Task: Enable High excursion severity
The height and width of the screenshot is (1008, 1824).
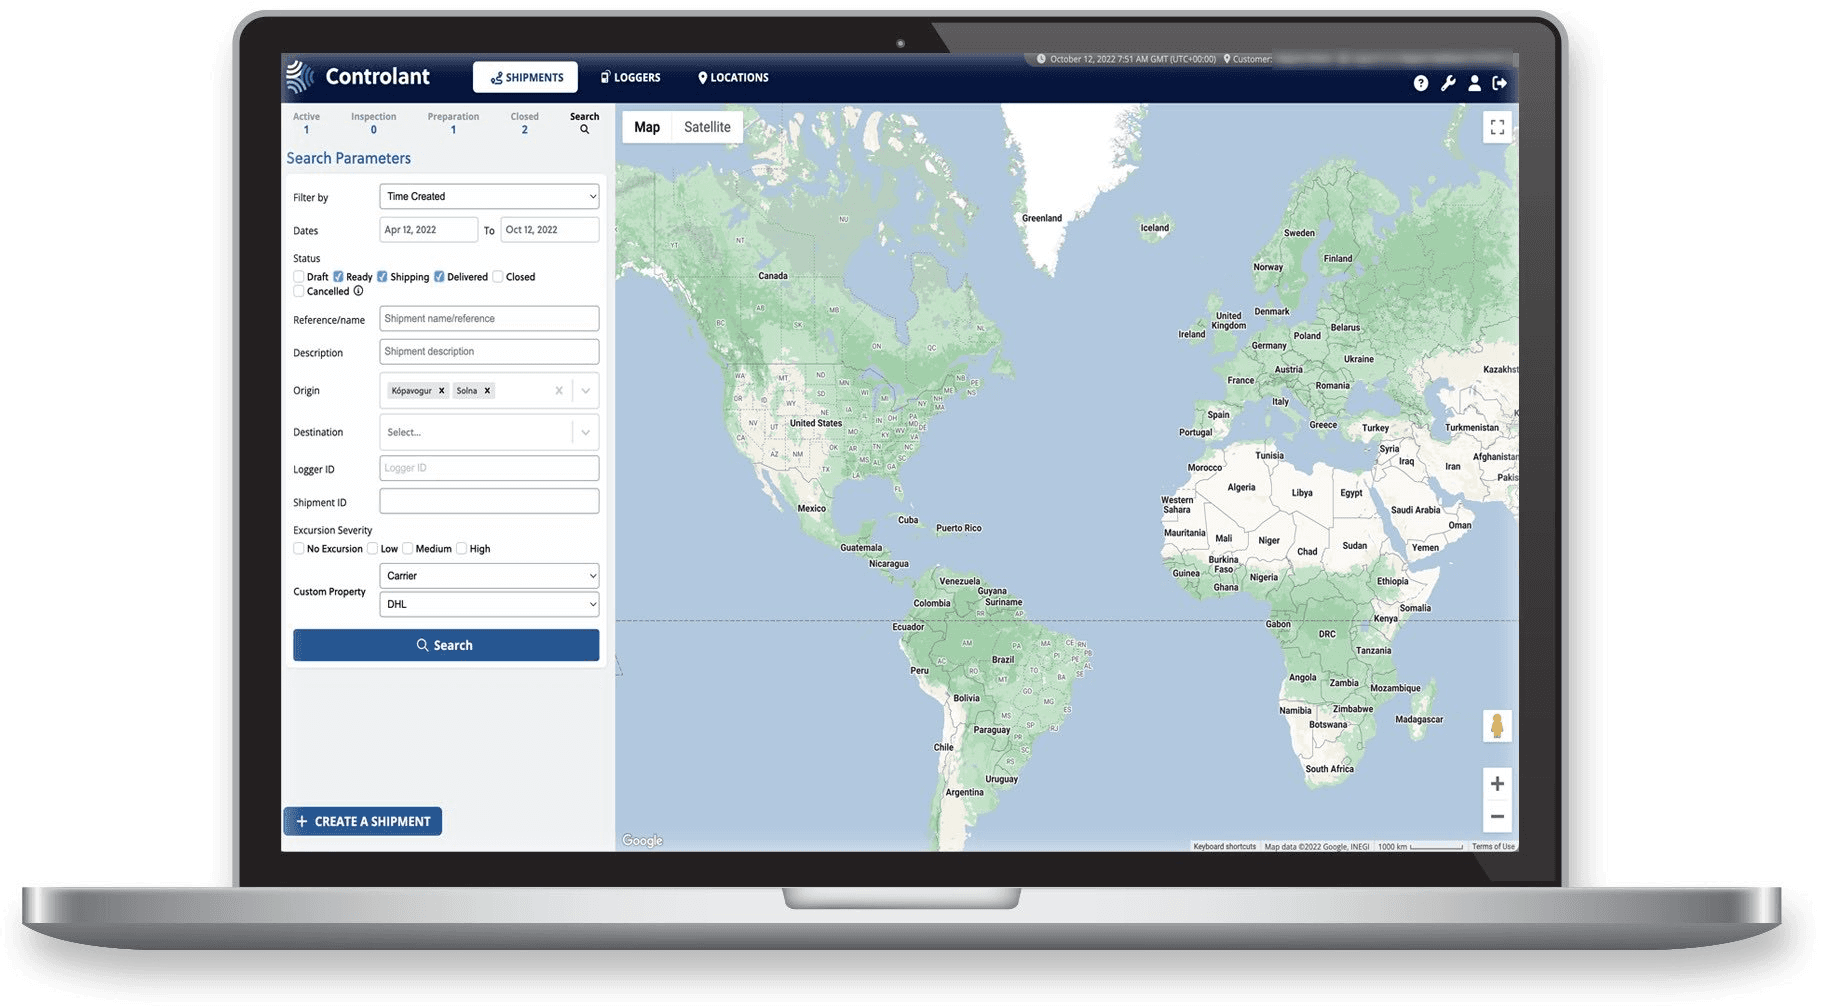Action: pyautogui.click(x=462, y=549)
